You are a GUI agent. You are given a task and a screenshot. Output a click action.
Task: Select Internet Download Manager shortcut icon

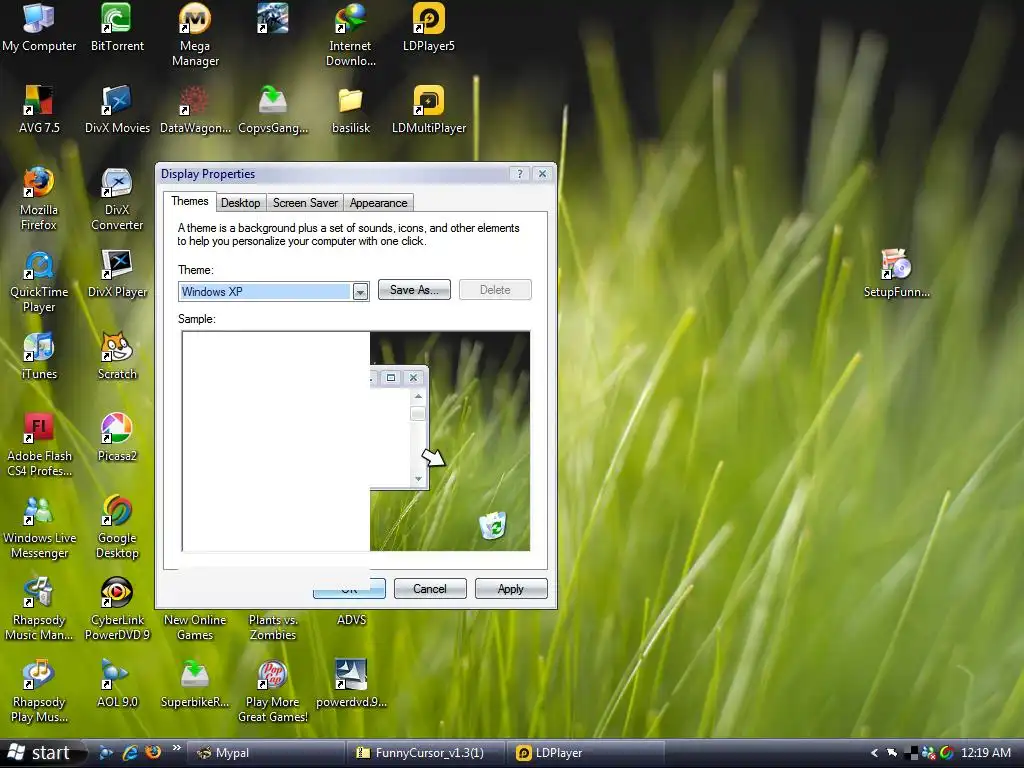click(x=350, y=36)
